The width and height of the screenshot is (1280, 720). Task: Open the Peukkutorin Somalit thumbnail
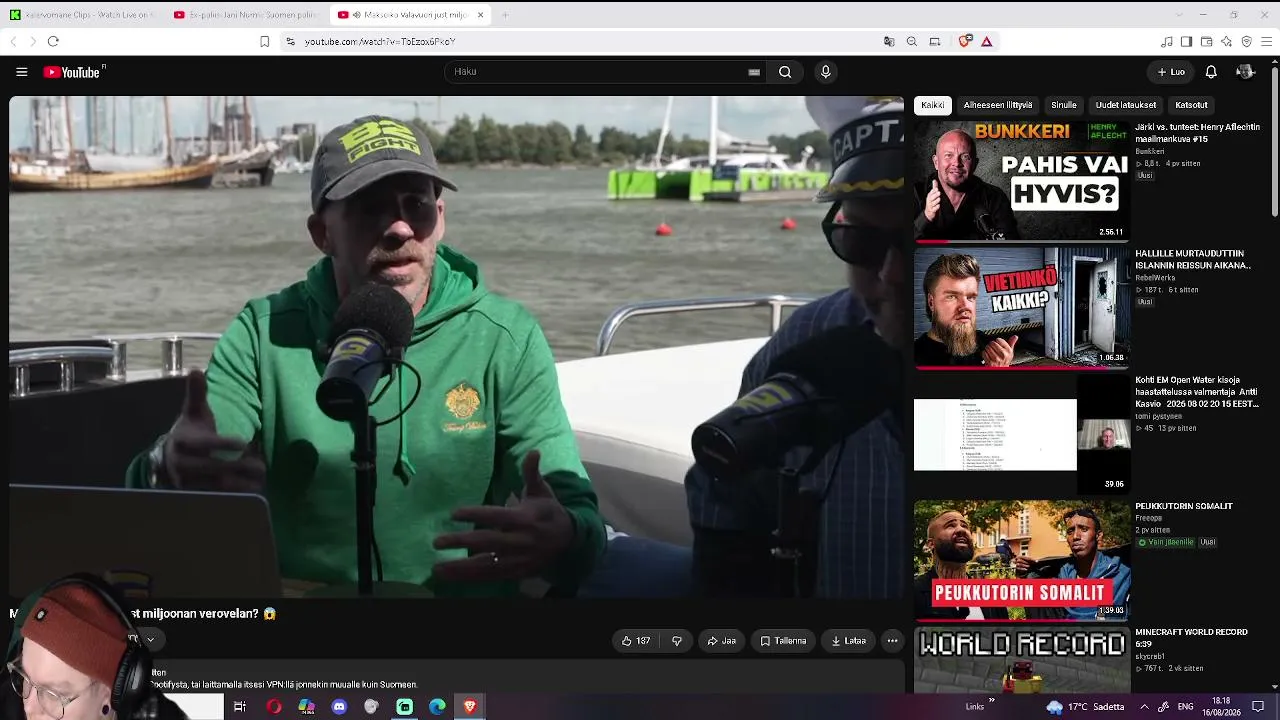pyautogui.click(x=1022, y=561)
